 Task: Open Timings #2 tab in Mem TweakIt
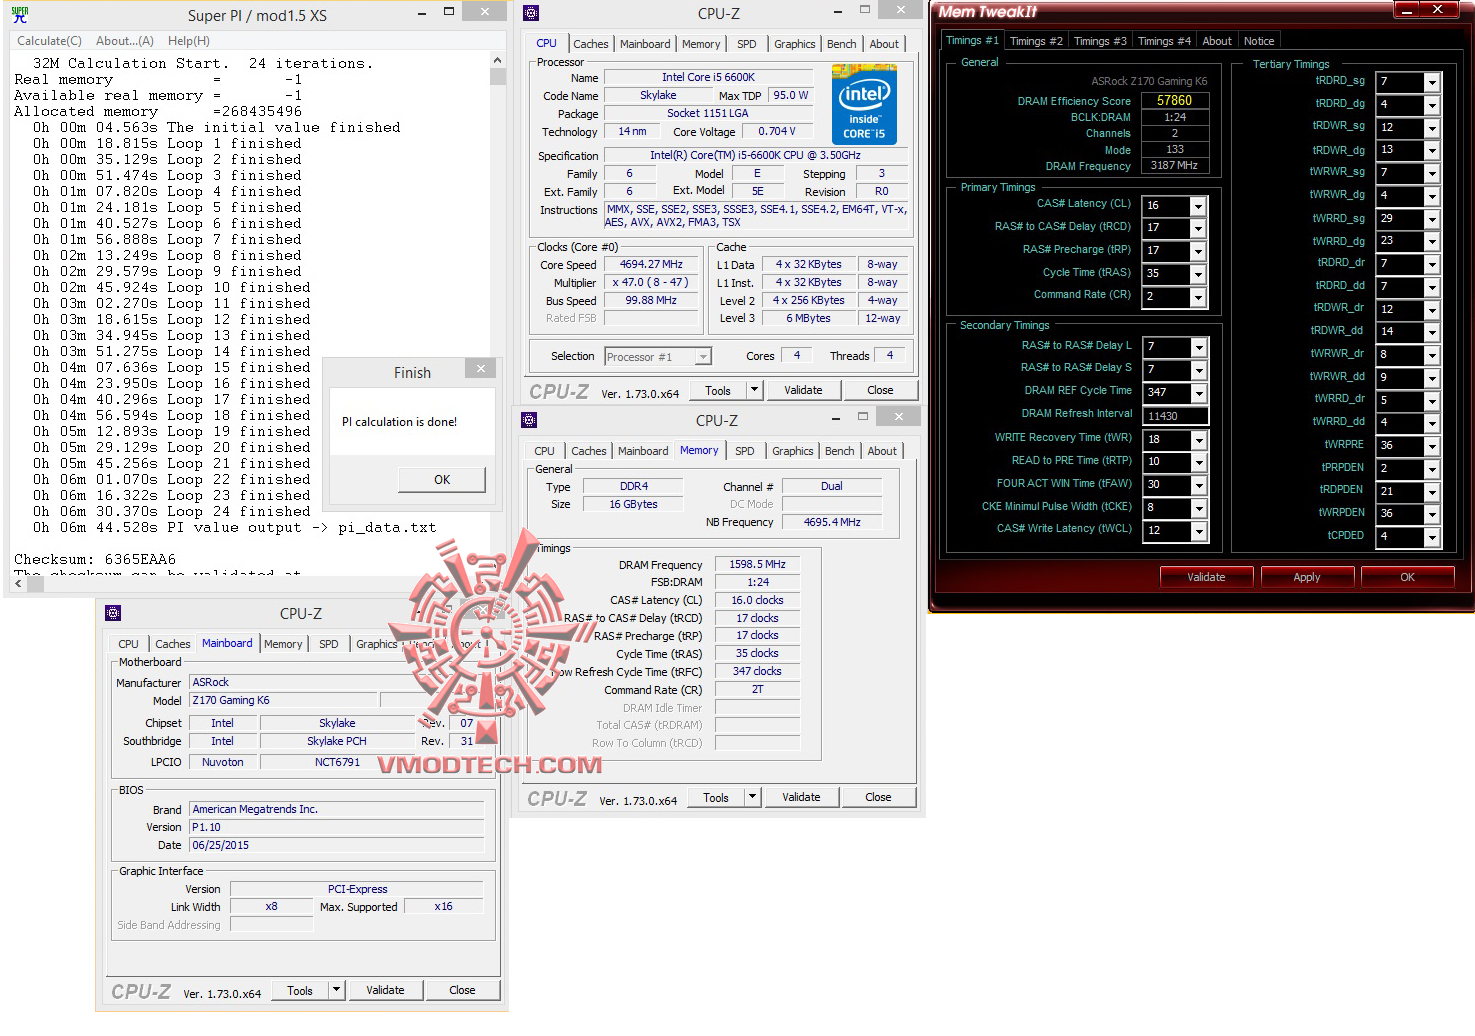pyautogui.click(x=1036, y=41)
